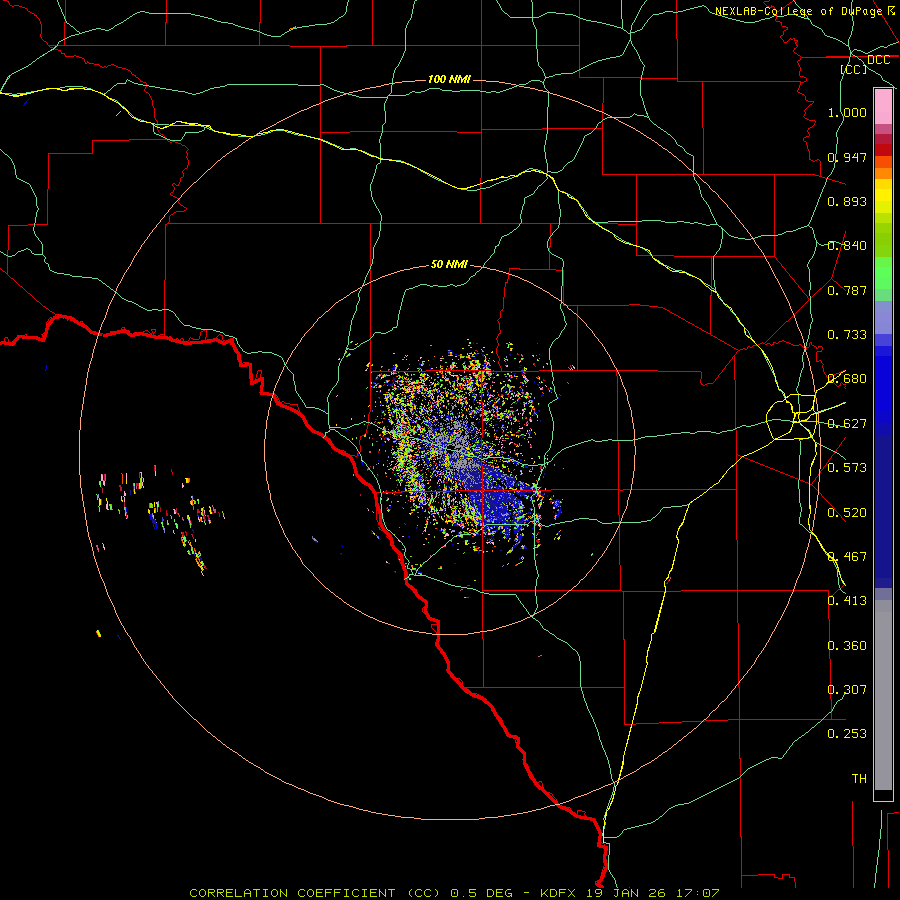Click the 0.627 legend value
900x900 pixels.
[x=847, y=424]
